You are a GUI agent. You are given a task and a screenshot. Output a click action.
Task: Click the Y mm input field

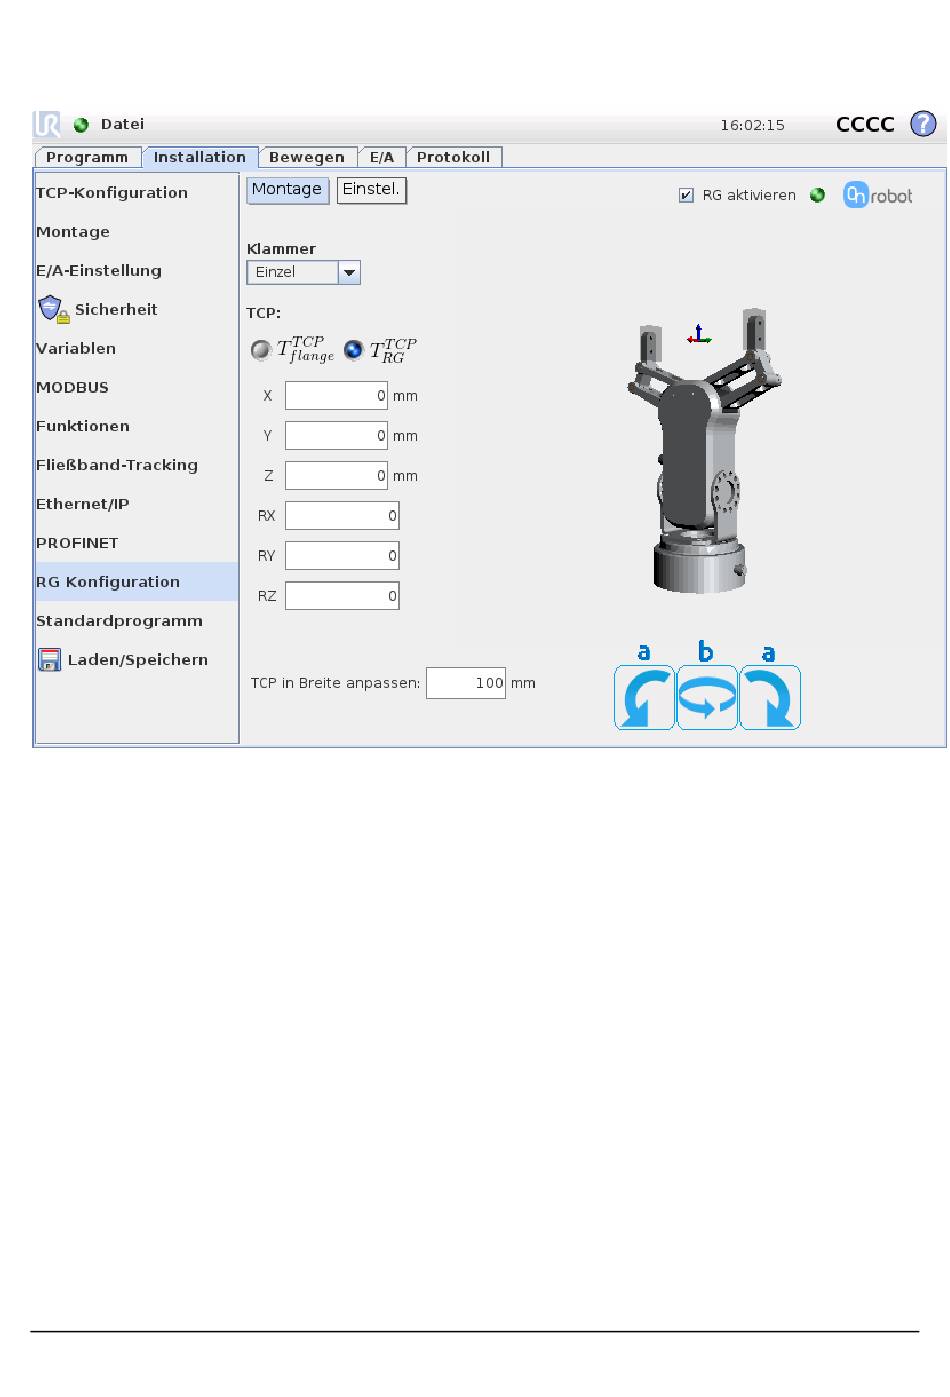point(336,436)
